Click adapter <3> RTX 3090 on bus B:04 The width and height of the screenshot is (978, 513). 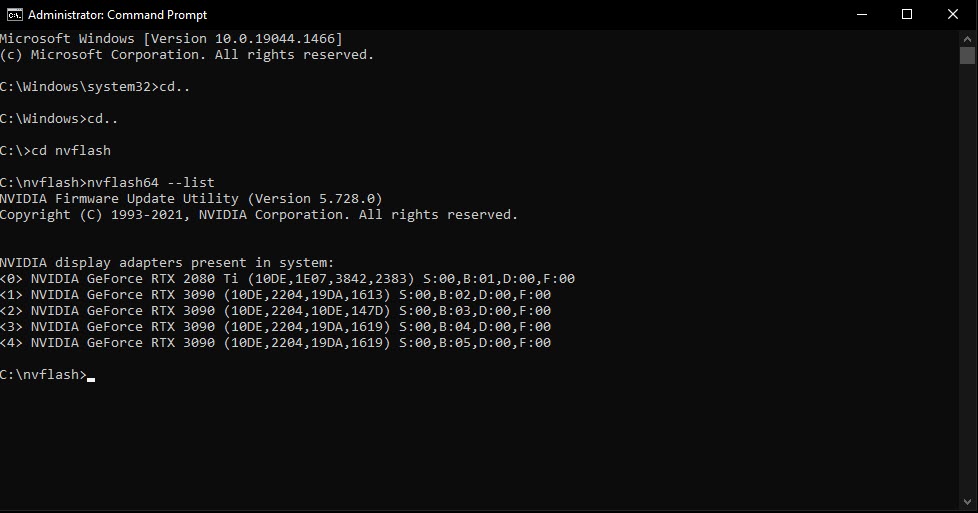pos(276,326)
